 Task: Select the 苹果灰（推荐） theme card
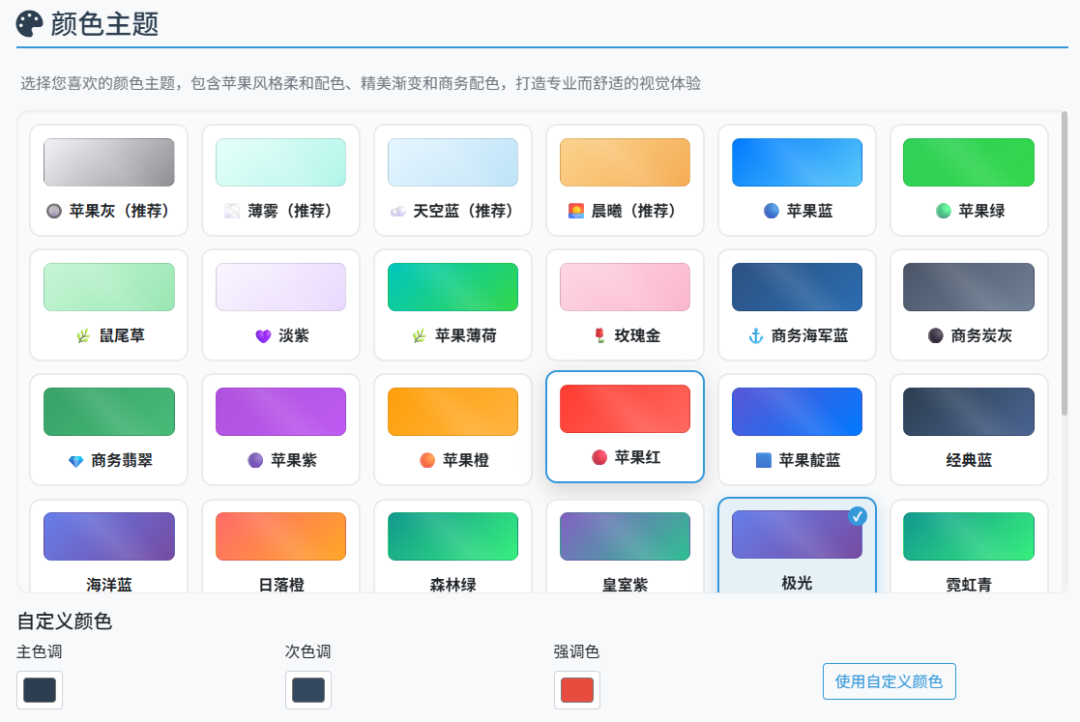click(109, 180)
